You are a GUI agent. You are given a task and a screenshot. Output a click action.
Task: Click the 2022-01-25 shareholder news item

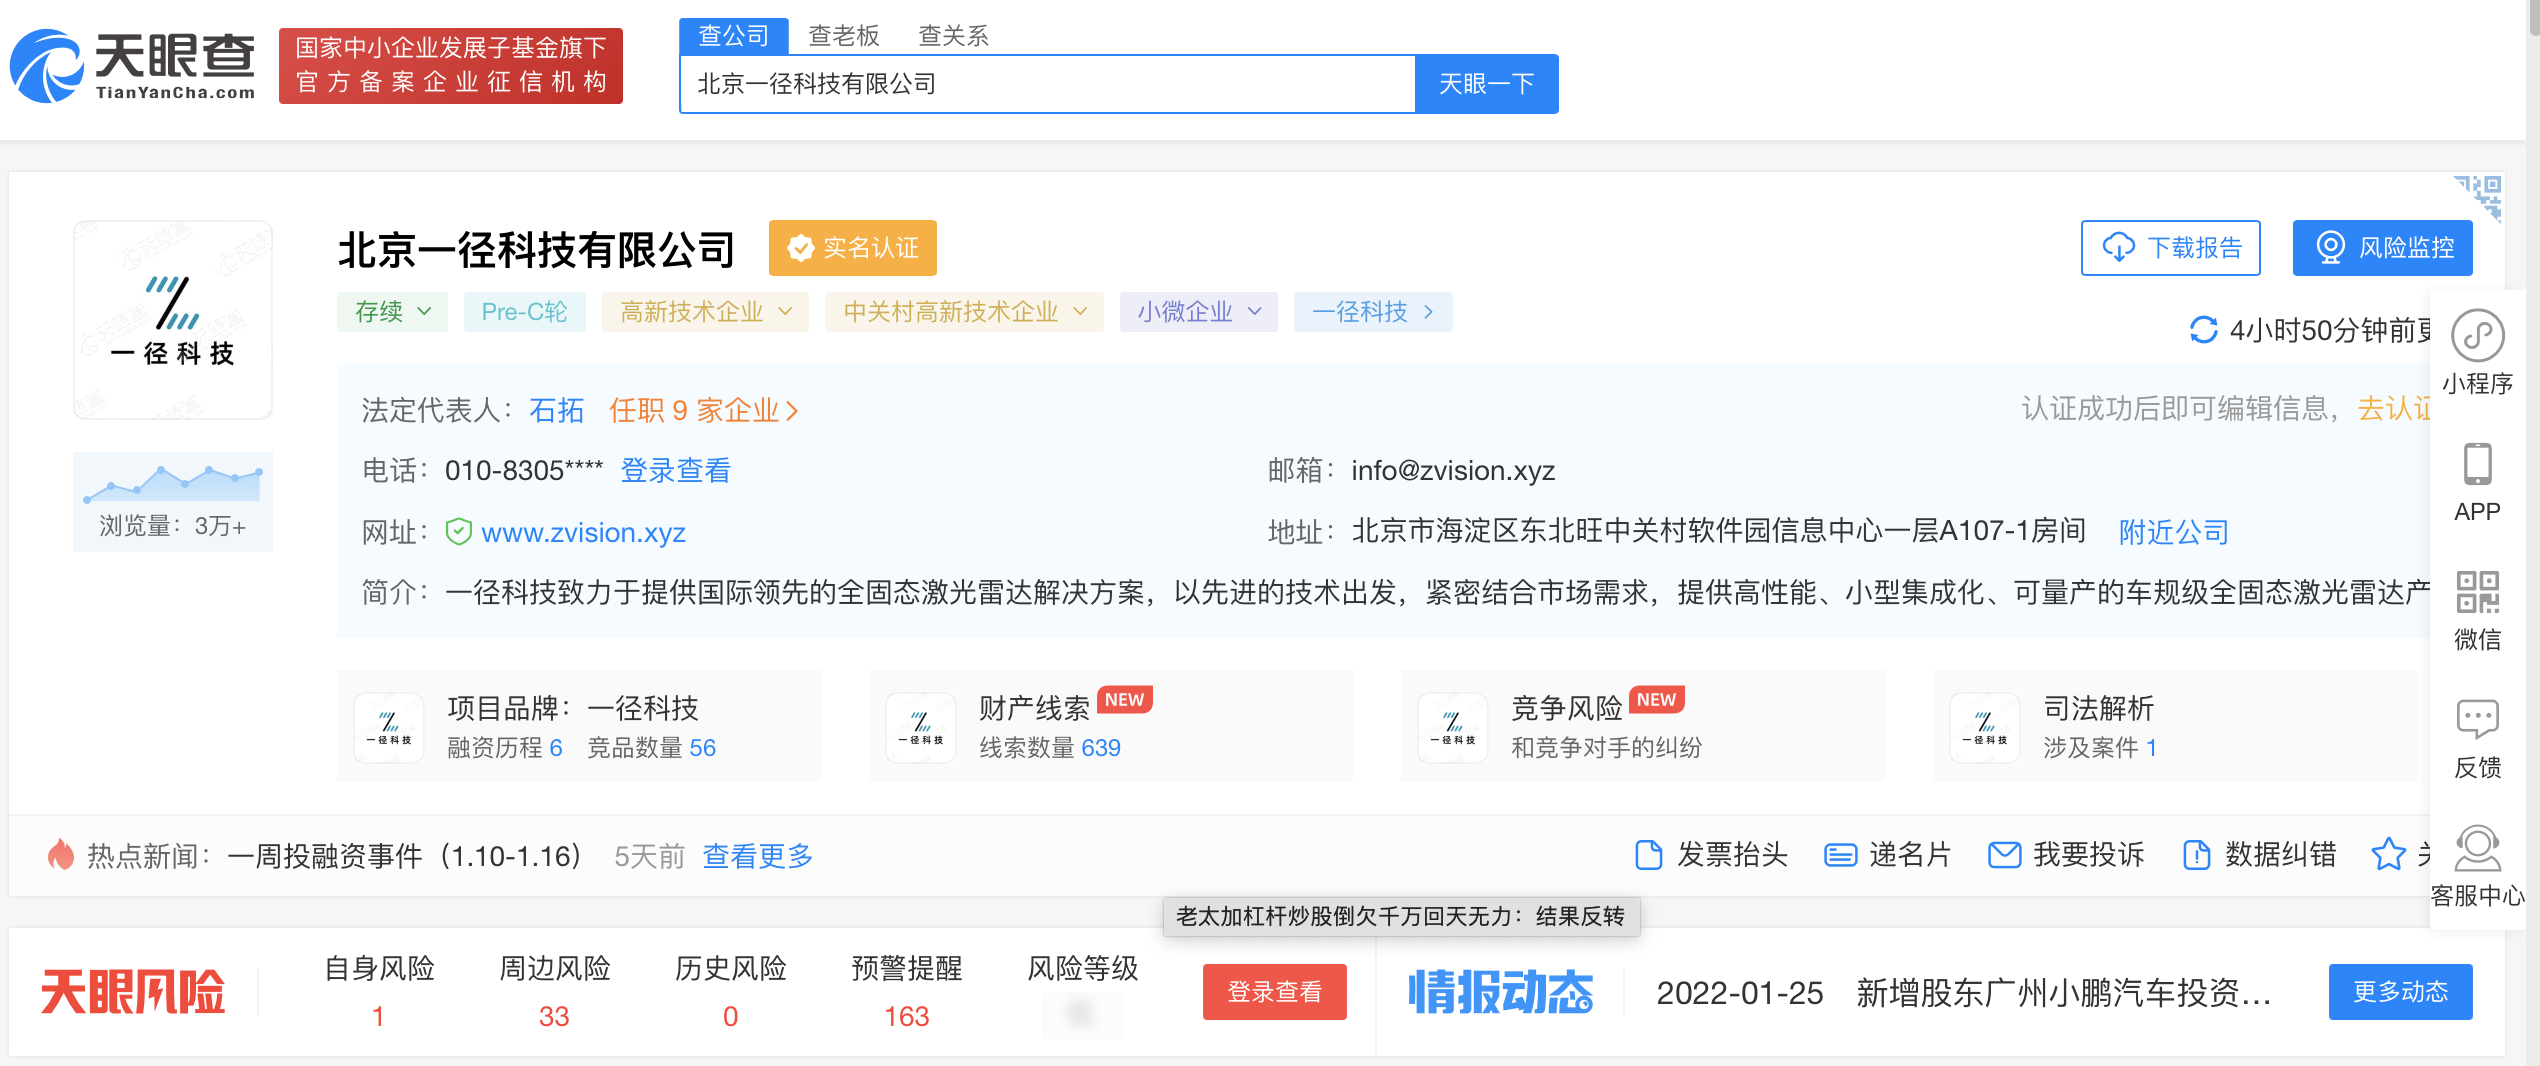tap(1963, 993)
